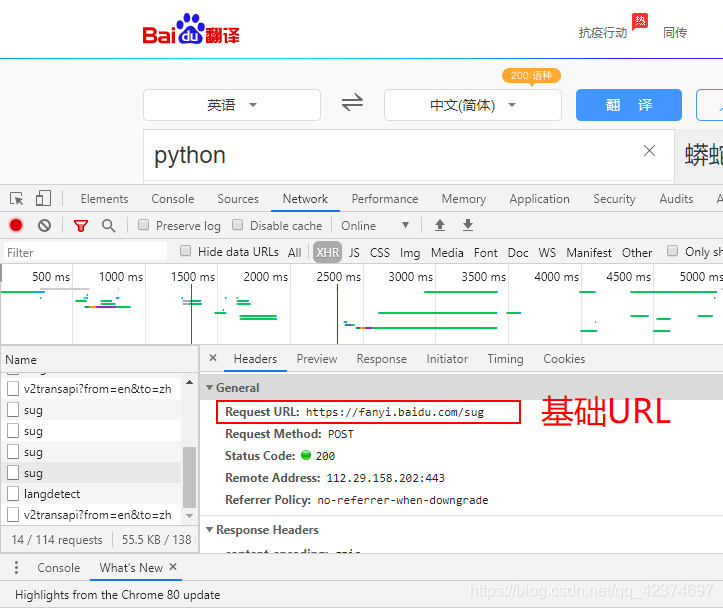This screenshot has width=723, height=609.
Task: Filter requests by JS type
Action: coord(354,253)
